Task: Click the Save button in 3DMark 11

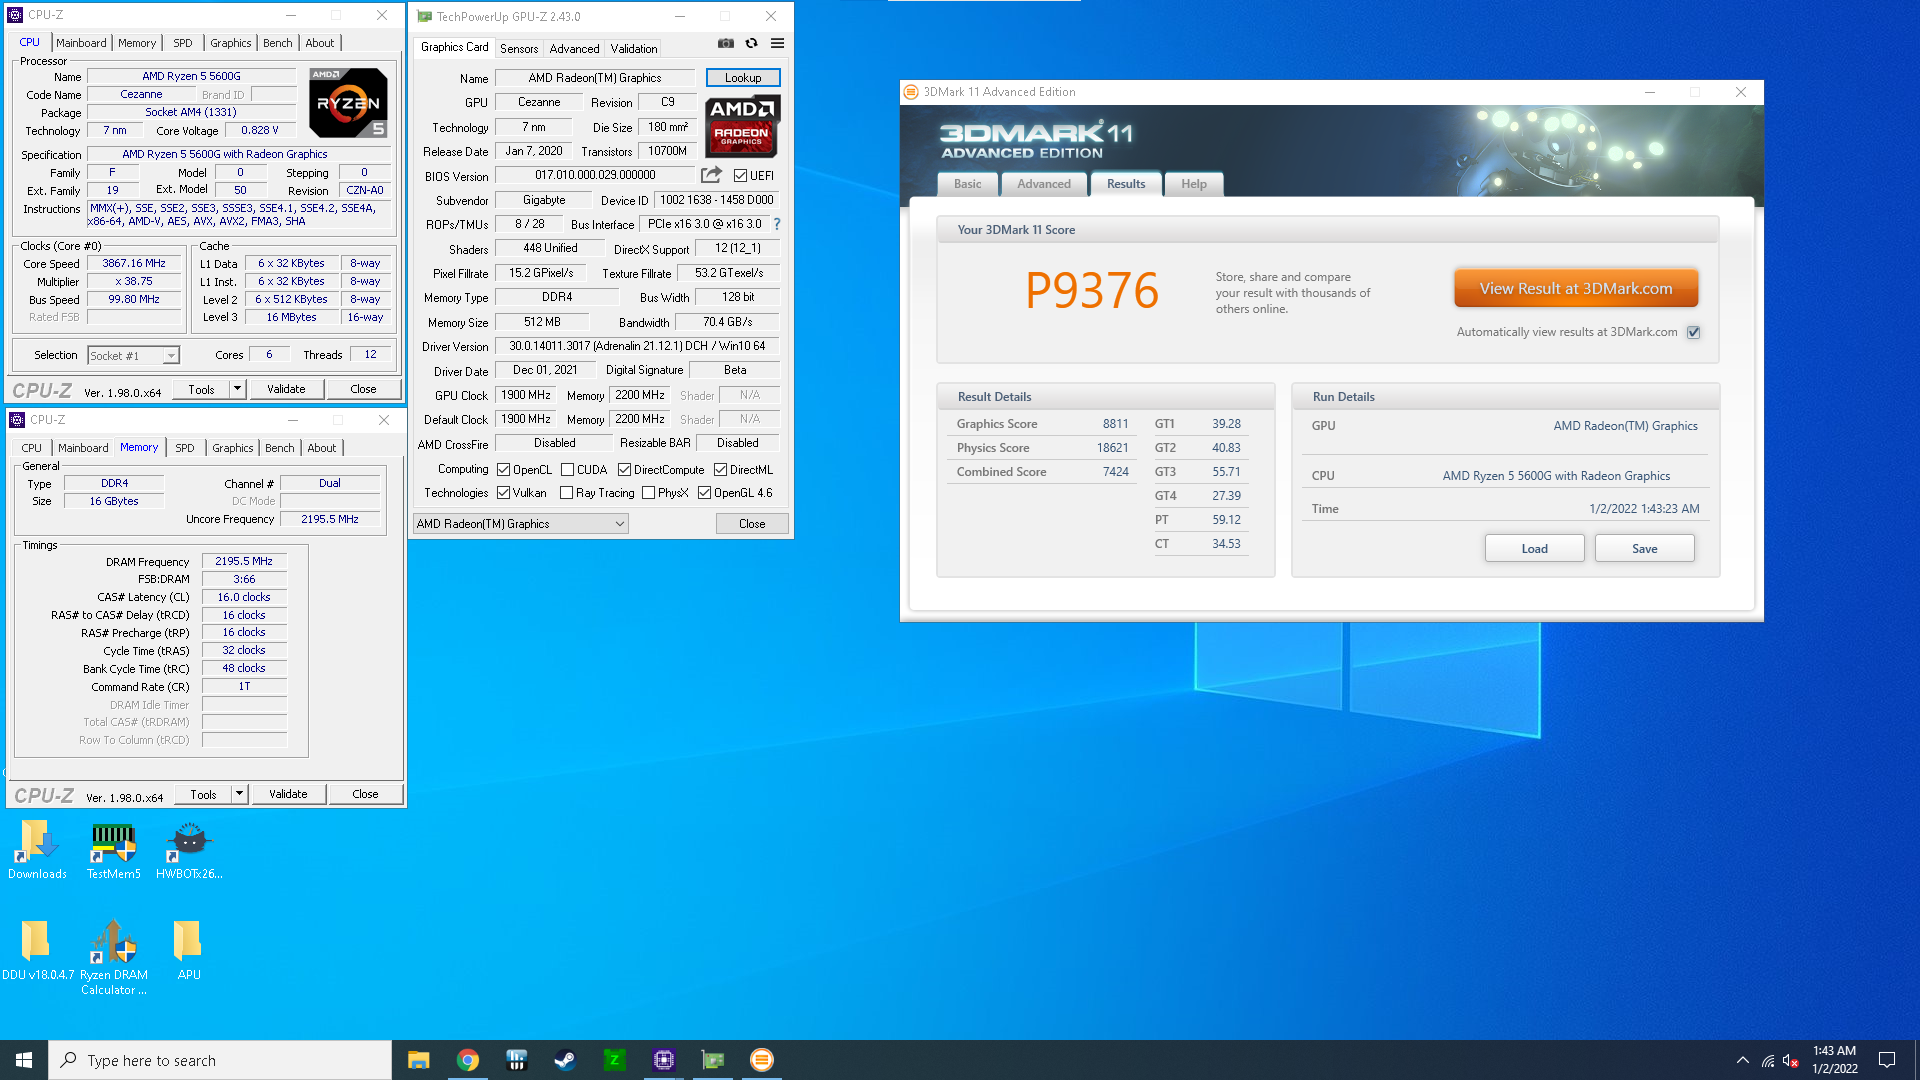Action: point(1644,548)
